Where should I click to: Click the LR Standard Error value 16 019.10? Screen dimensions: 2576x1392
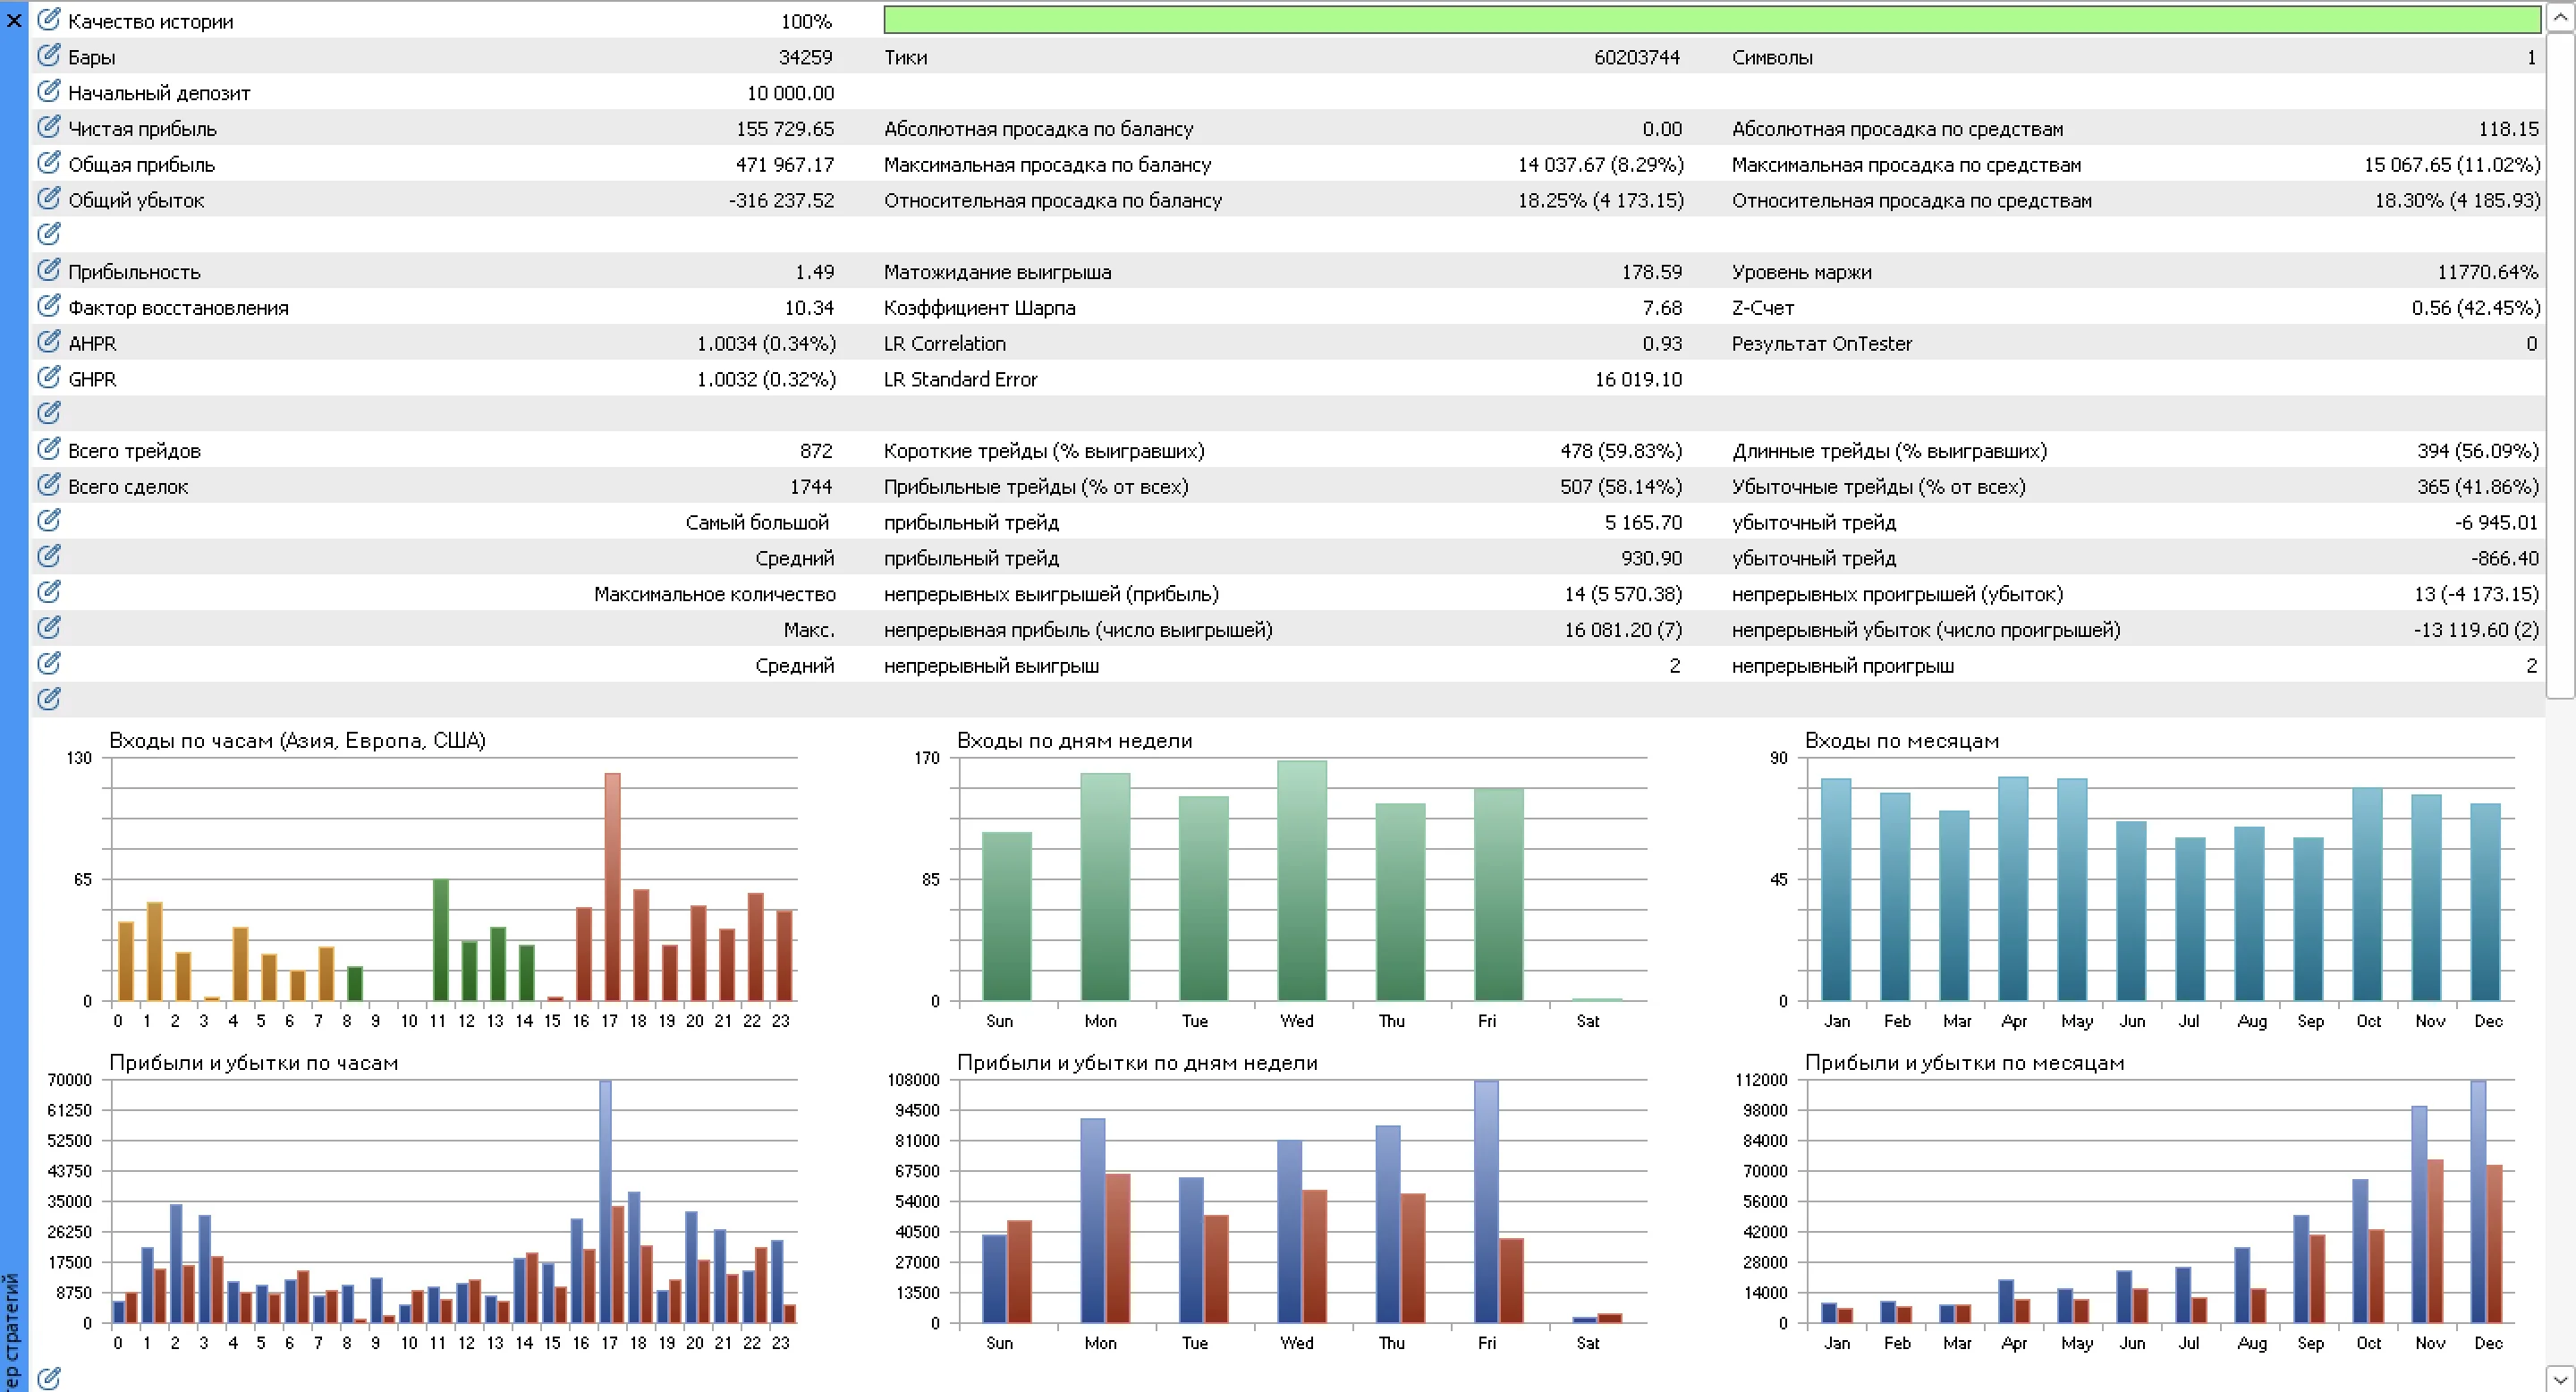click(1638, 380)
